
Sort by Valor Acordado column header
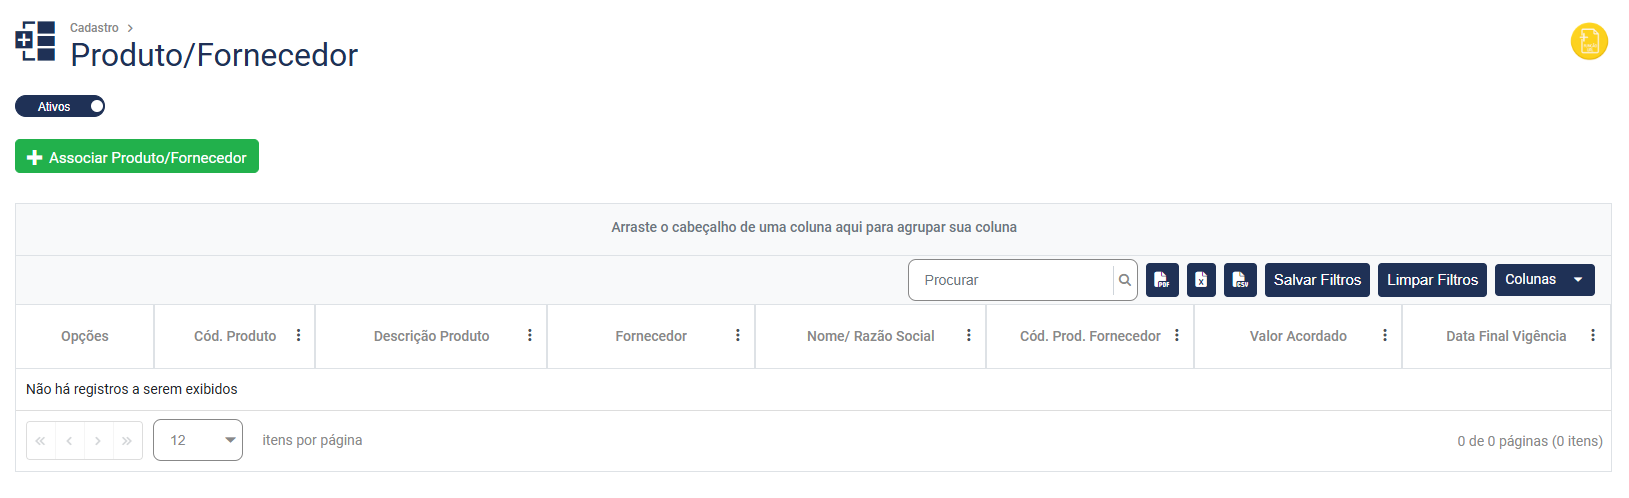pos(1298,336)
